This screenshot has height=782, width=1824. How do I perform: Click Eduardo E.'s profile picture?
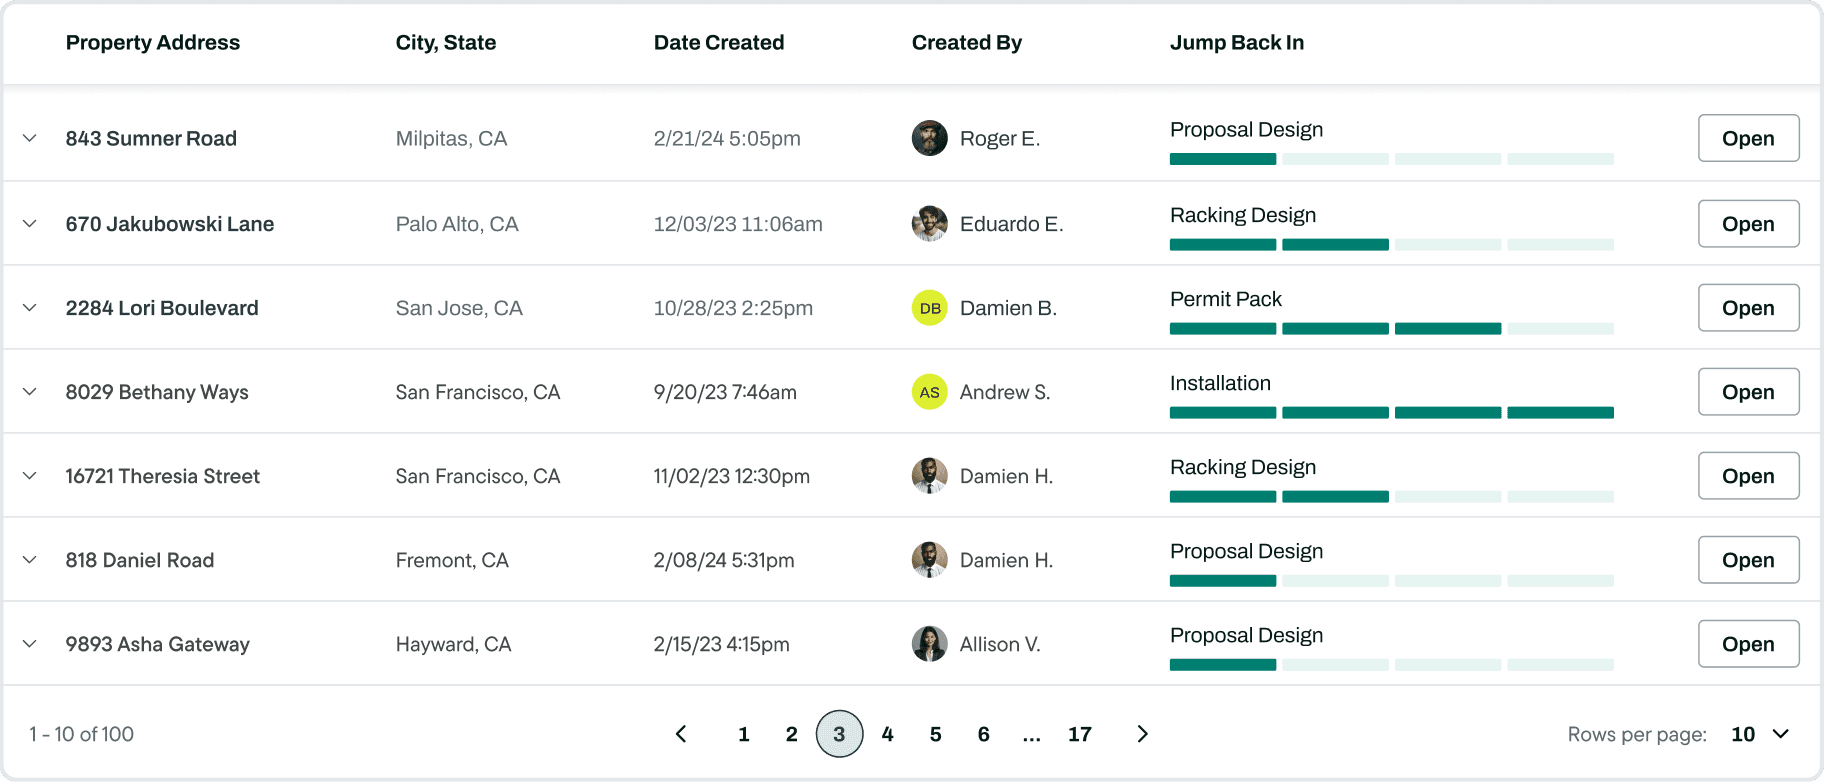point(929,224)
